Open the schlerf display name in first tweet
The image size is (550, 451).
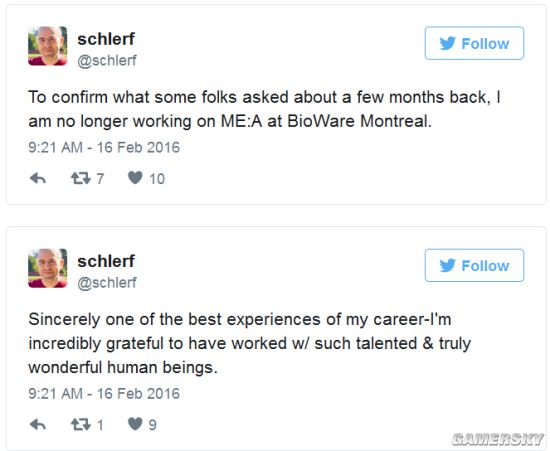click(106, 39)
